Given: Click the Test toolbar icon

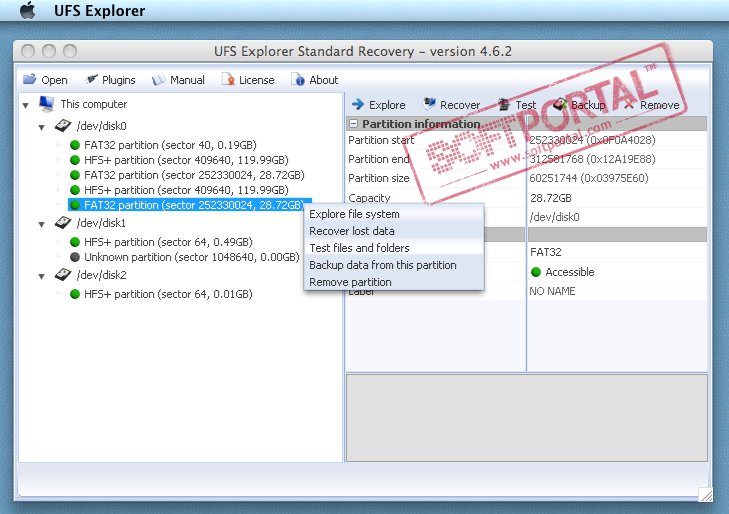Looking at the screenshot, I should coord(504,105).
